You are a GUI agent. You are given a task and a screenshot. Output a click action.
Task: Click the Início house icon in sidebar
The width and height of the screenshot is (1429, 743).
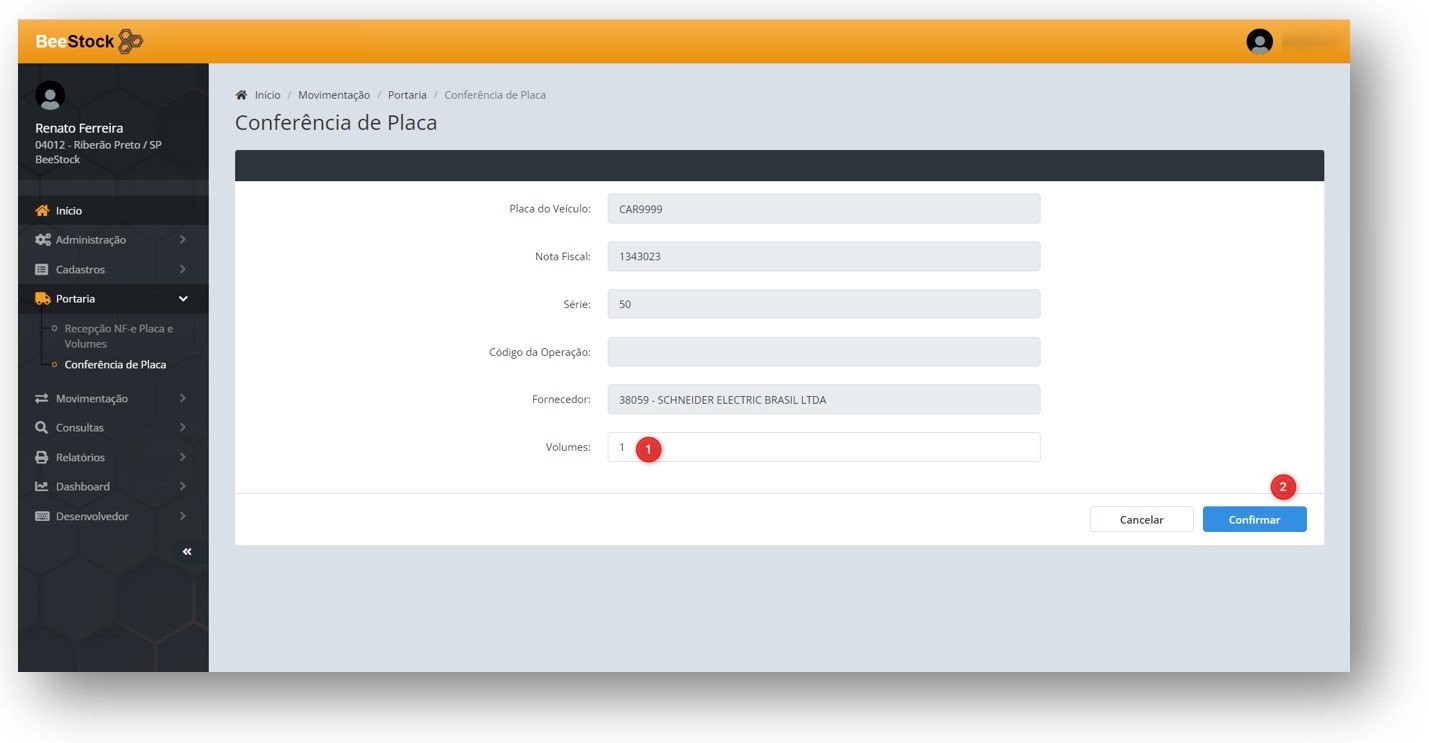click(x=42, y=211)
